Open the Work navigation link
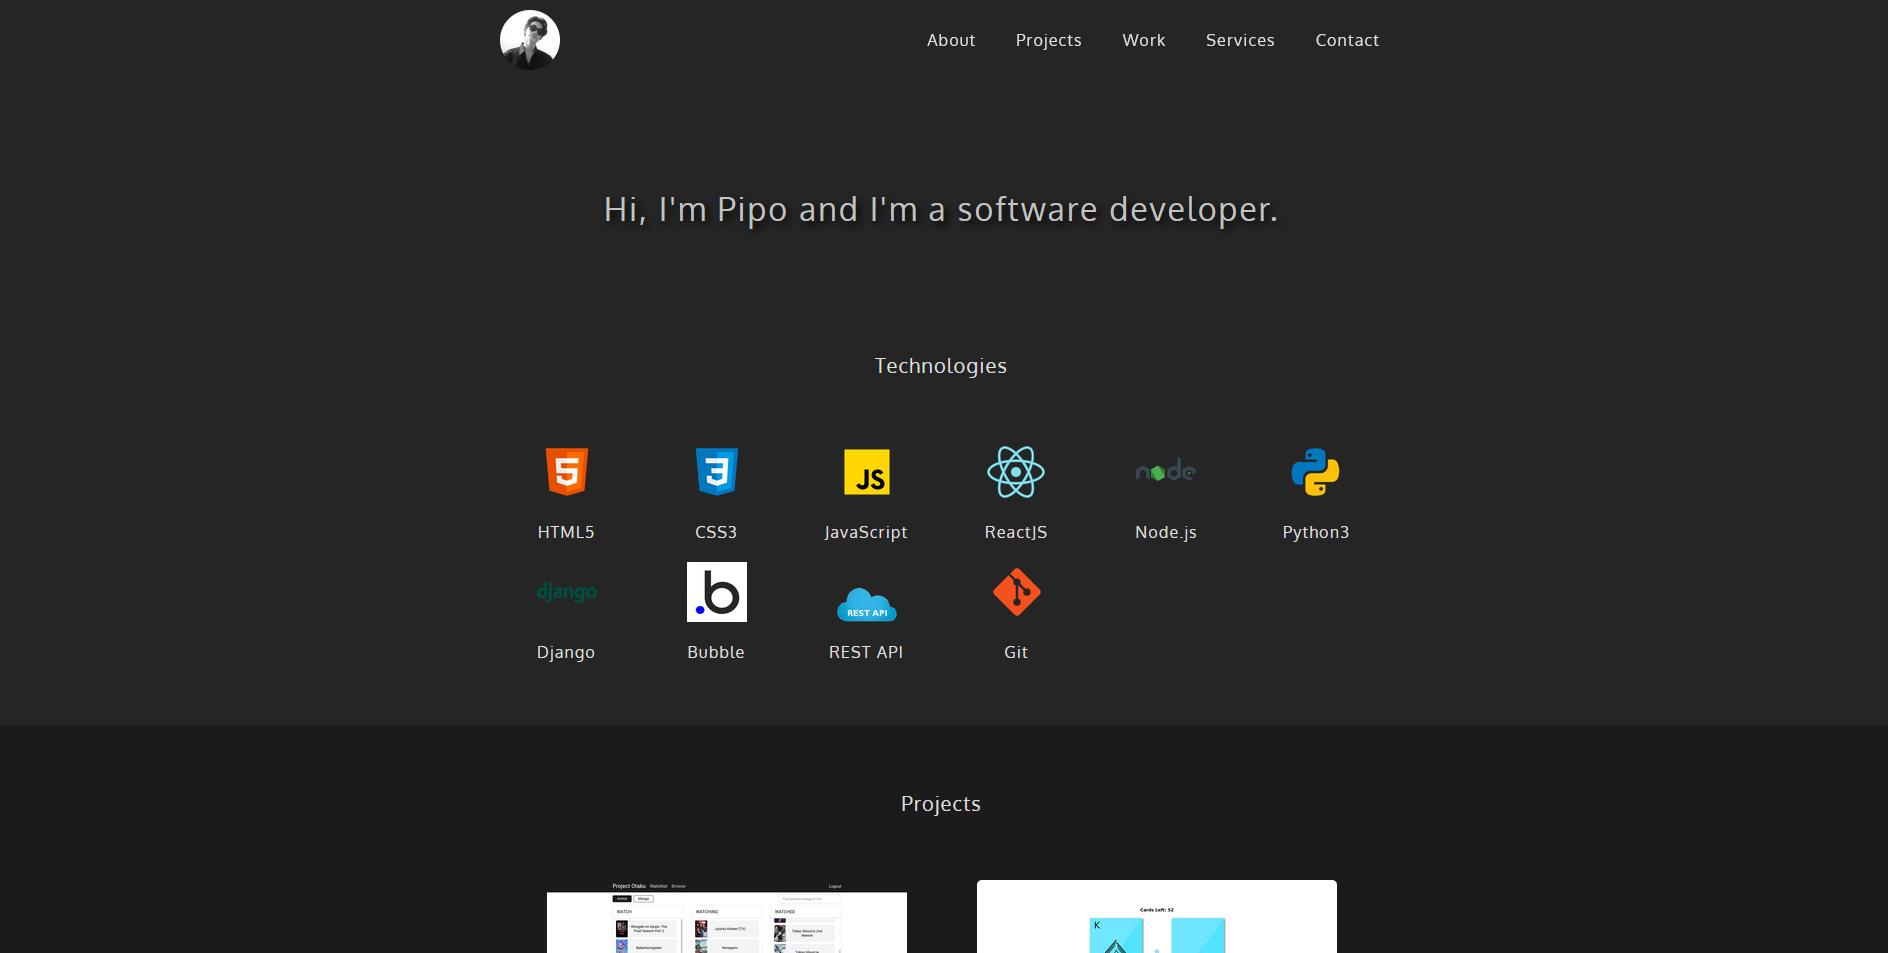The width and height of the screenshot is (1888, 953). (x=1143, y=40)
